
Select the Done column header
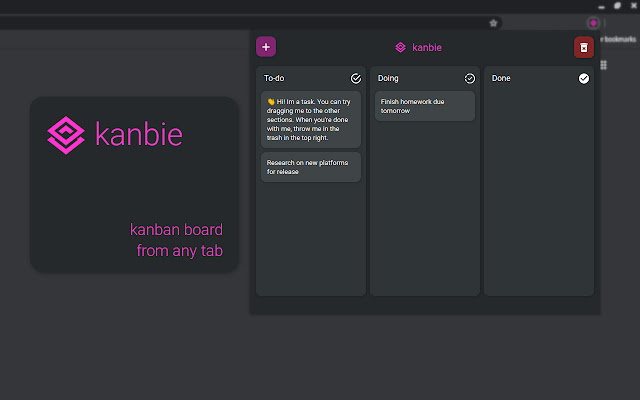(x=501, y=78)
